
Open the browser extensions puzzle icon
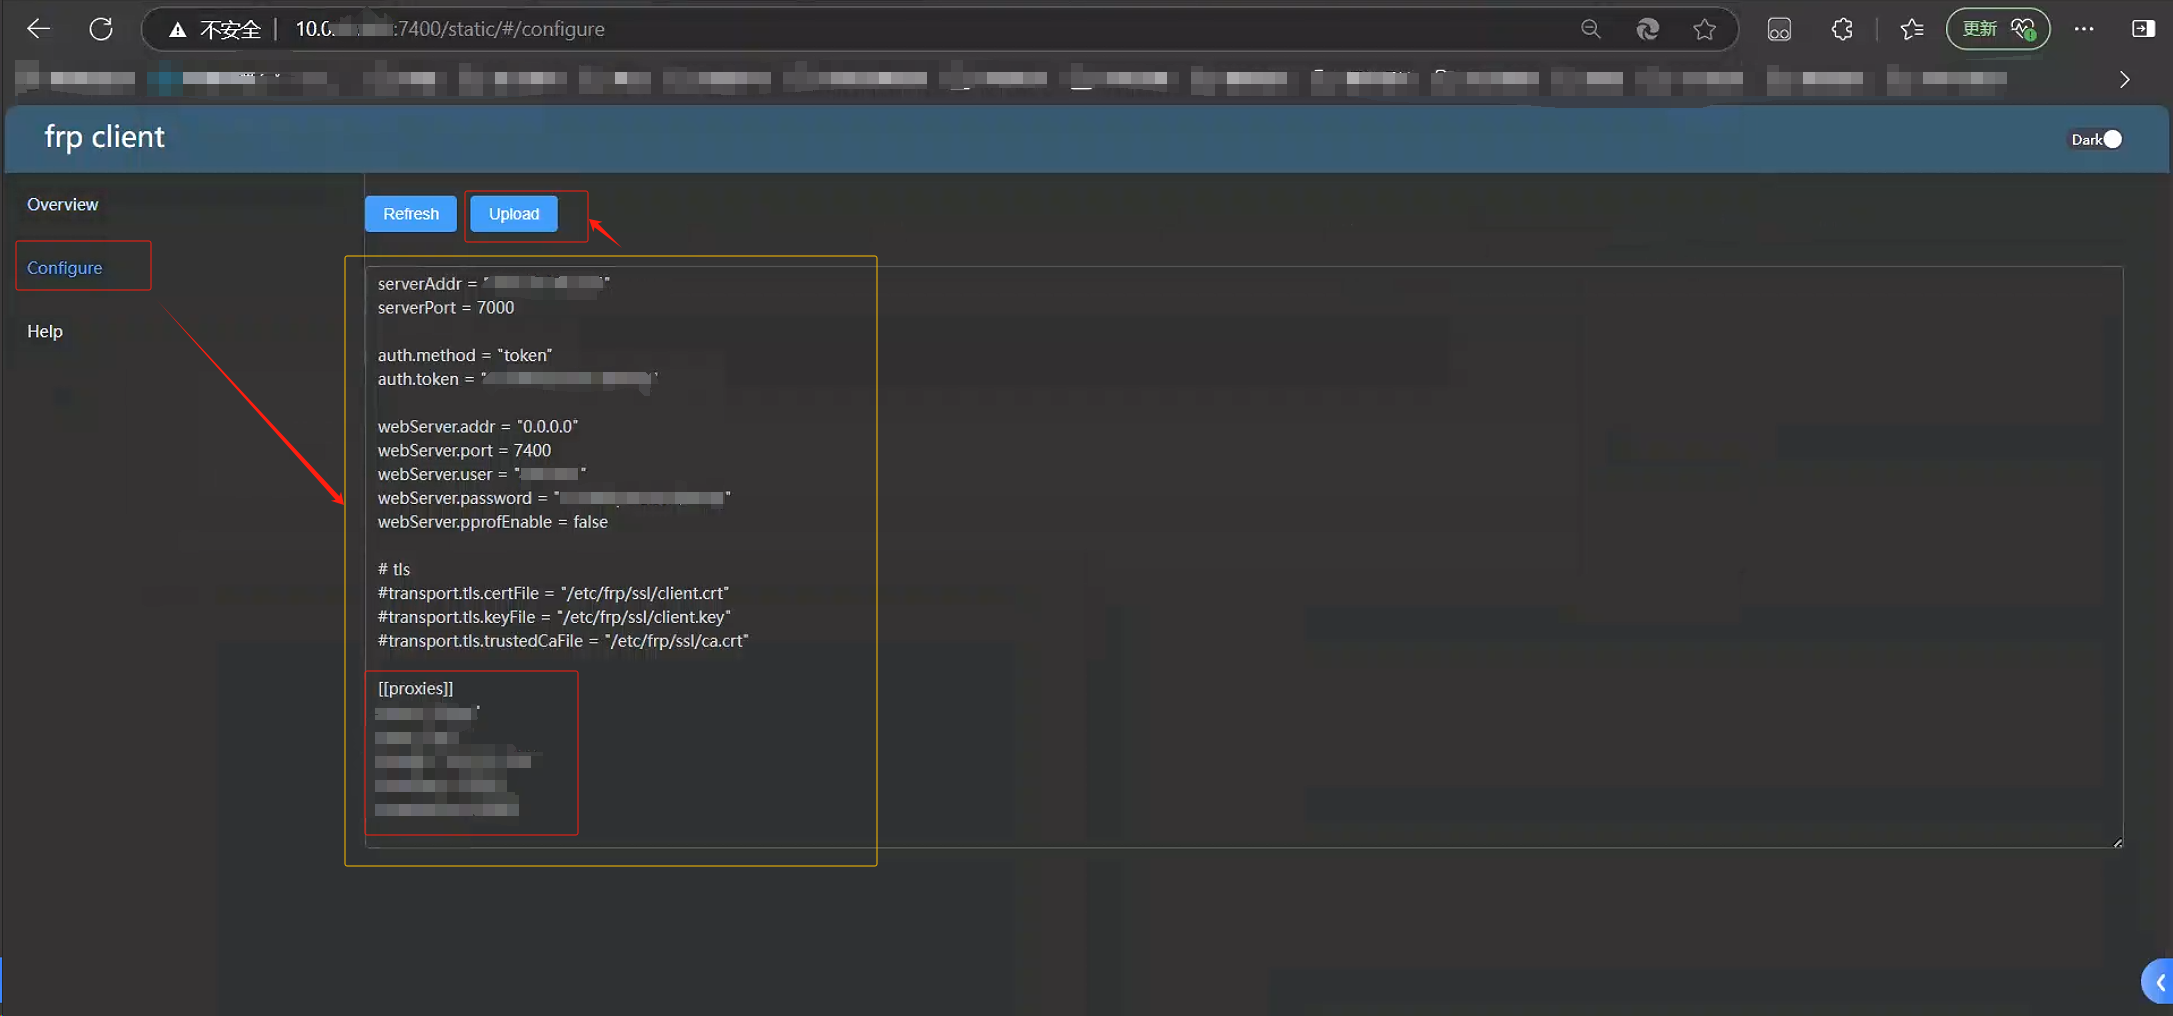pyautogui.click(x=1841, y=29)
